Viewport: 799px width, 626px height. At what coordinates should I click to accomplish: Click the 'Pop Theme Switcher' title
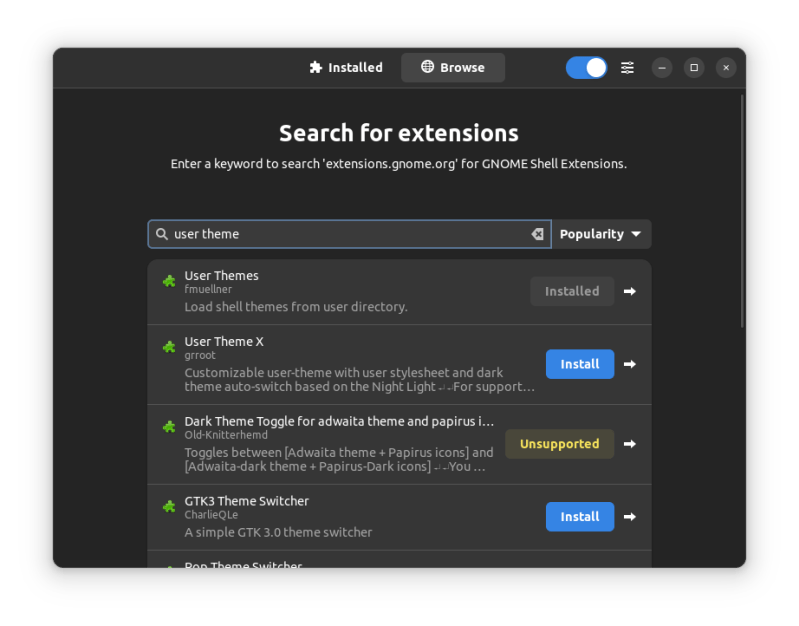click(244, 564)
